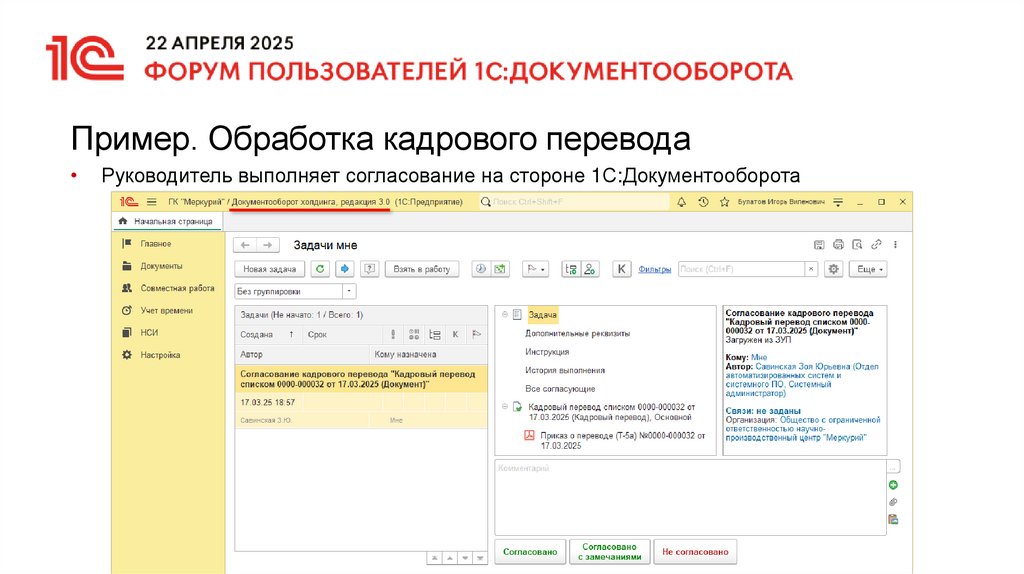Image resolution: width=1024 pixels, height=574 pixels.
Task: Click the task list search field
Action: click(742, 269)
